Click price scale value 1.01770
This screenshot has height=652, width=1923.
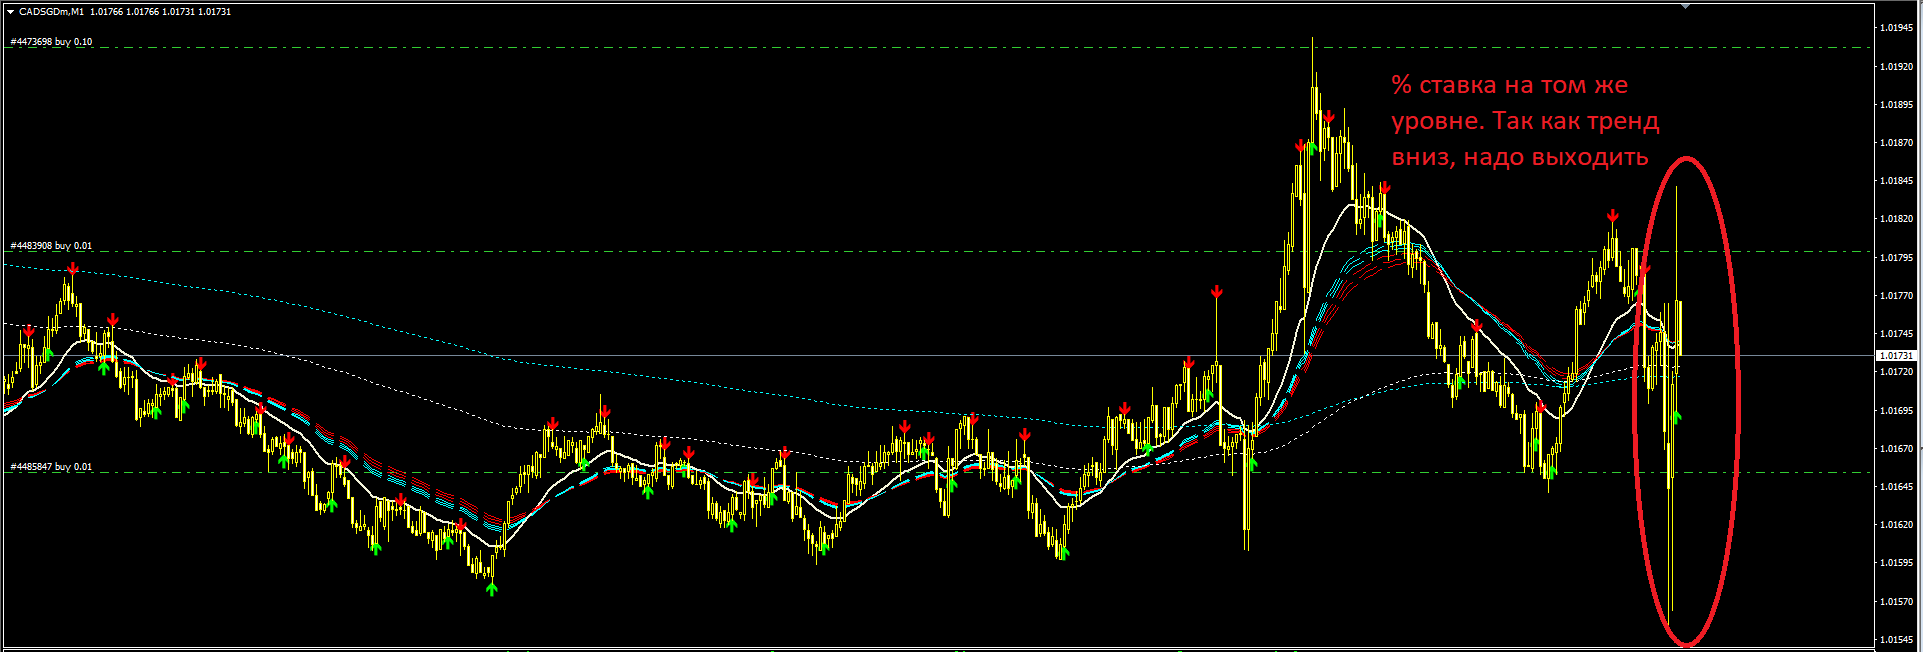click(1897, 296)
